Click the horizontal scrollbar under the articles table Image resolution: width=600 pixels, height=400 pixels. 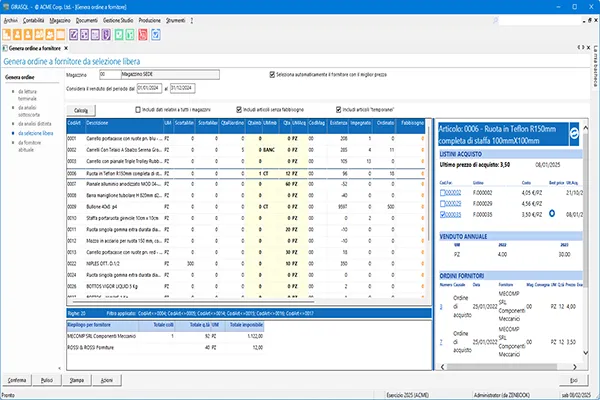coord(194,301)
